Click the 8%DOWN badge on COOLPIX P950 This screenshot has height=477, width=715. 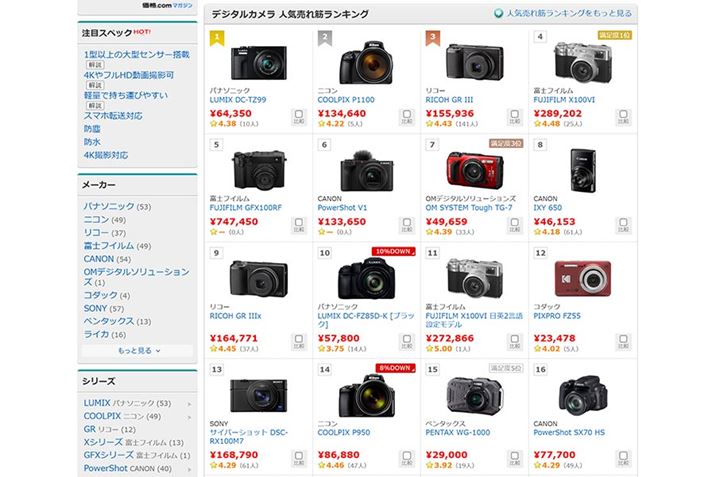[x=395, y=368]
